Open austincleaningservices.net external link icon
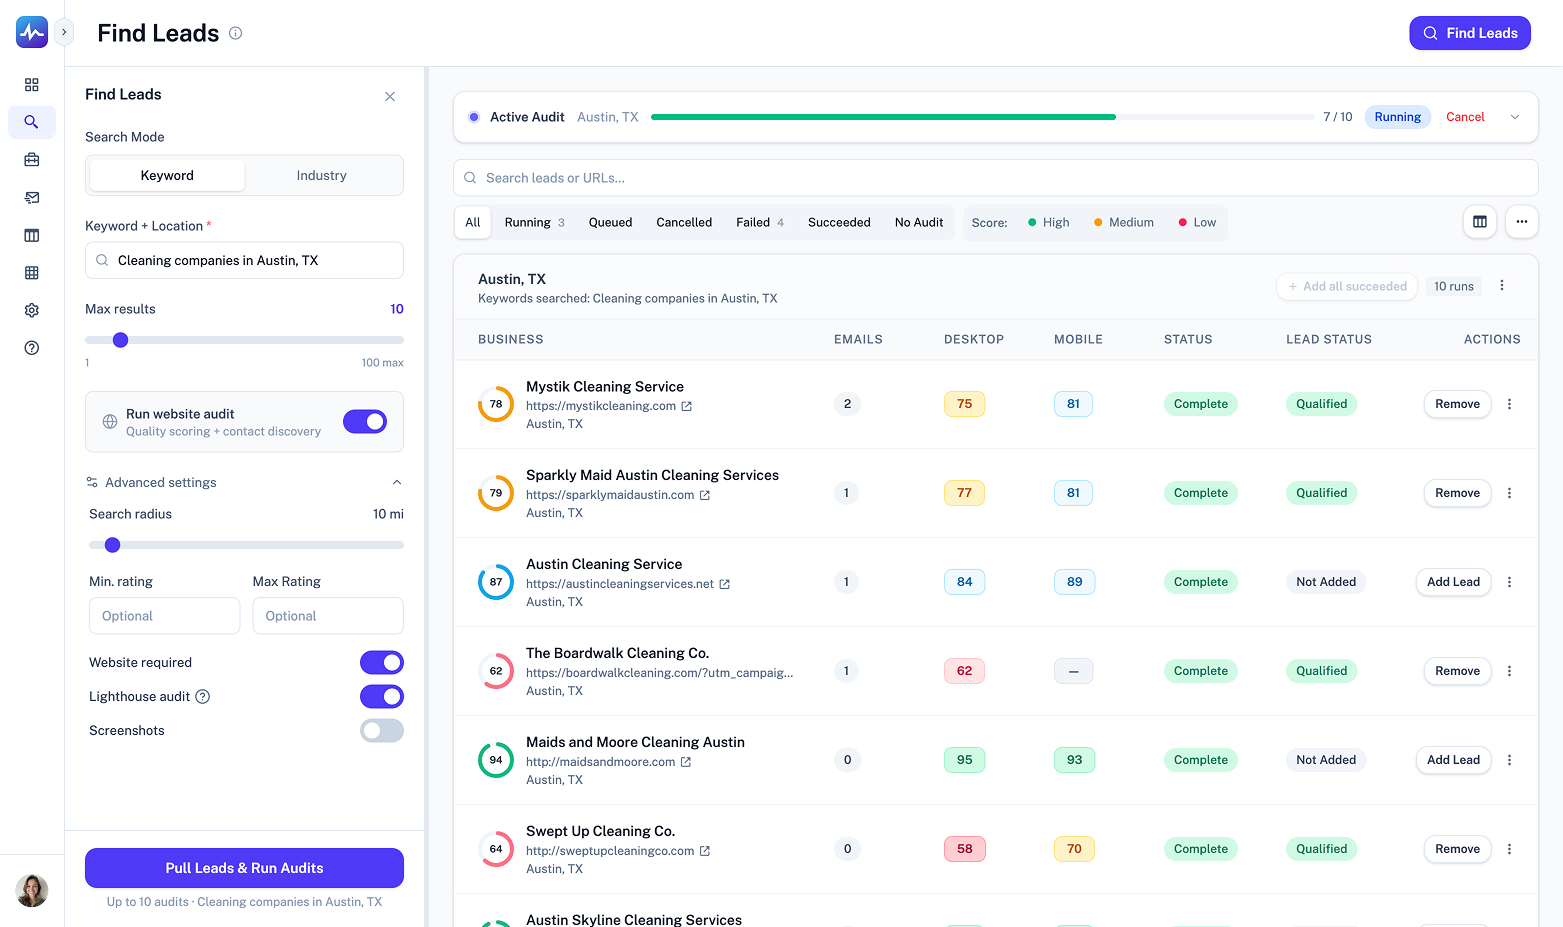The image size is (1563, 927). point(725,584)
